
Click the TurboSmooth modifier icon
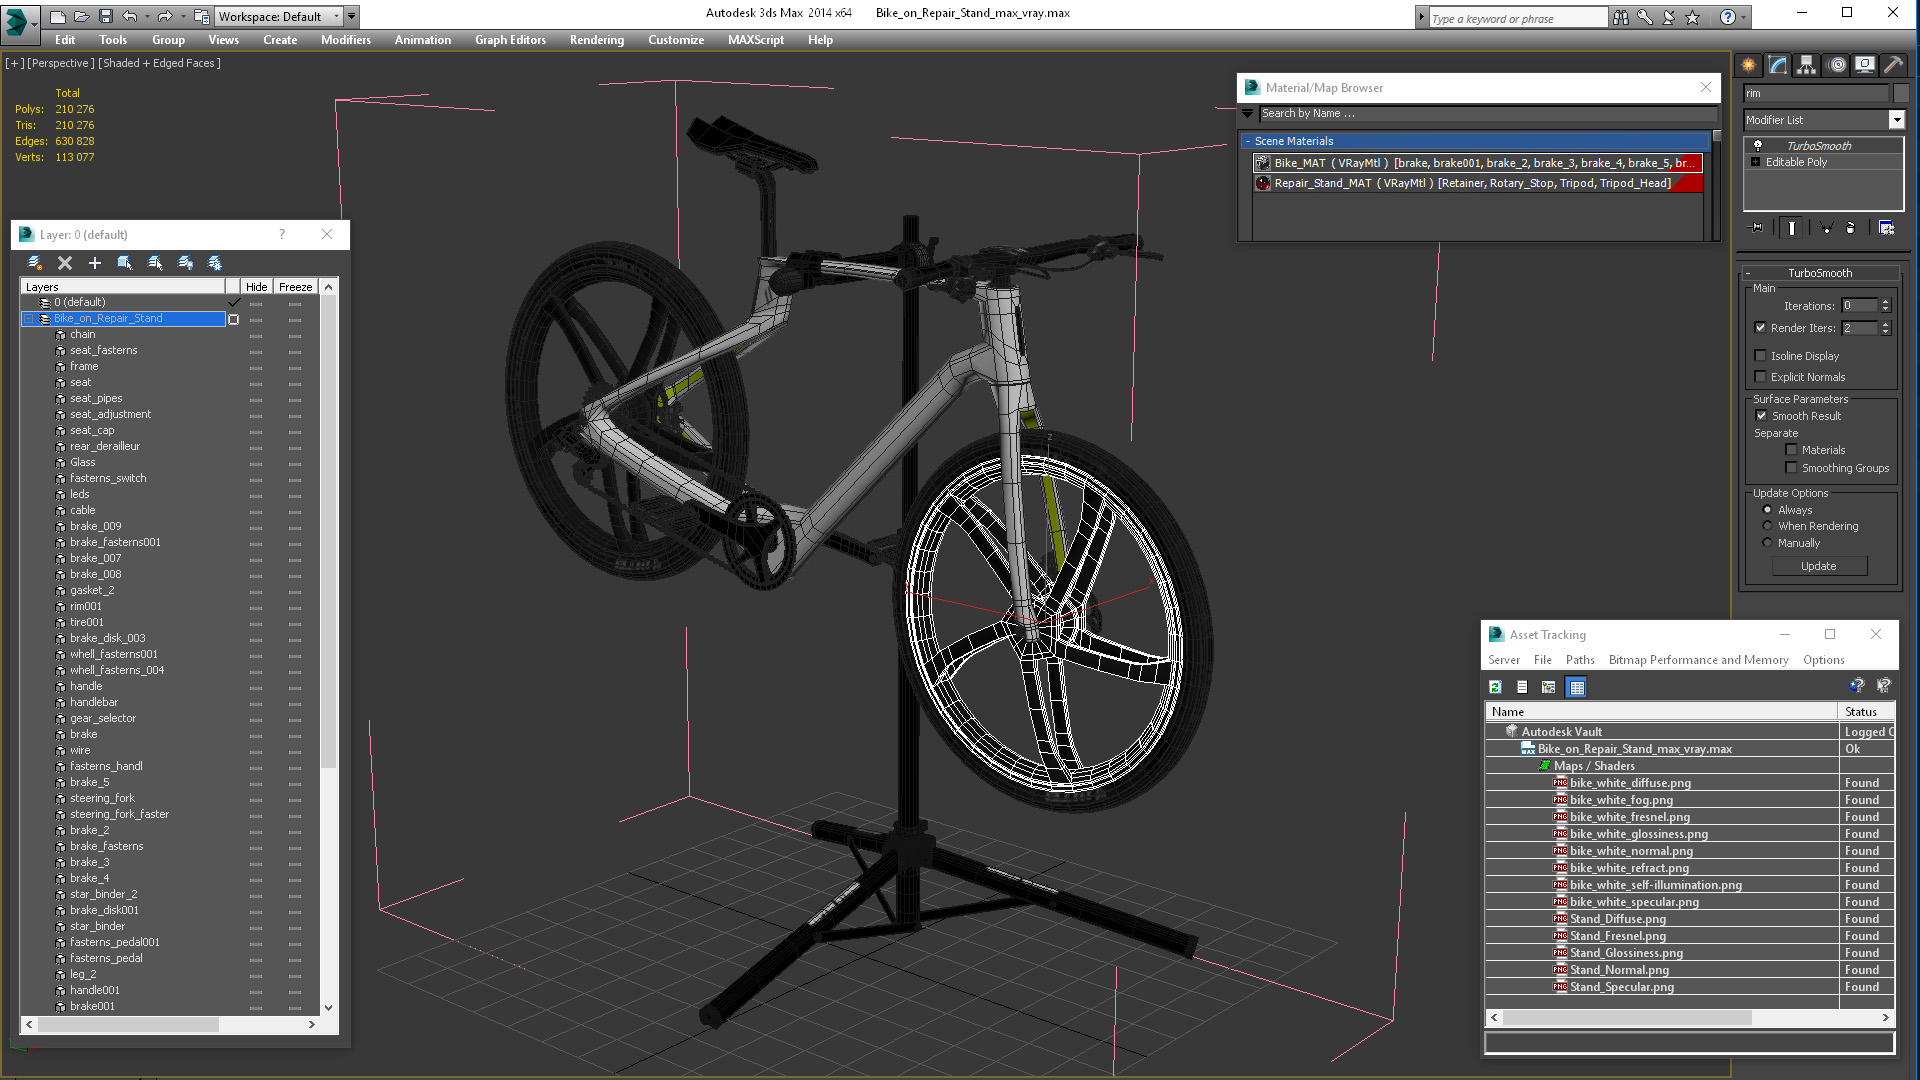[x=1758, y=144]
